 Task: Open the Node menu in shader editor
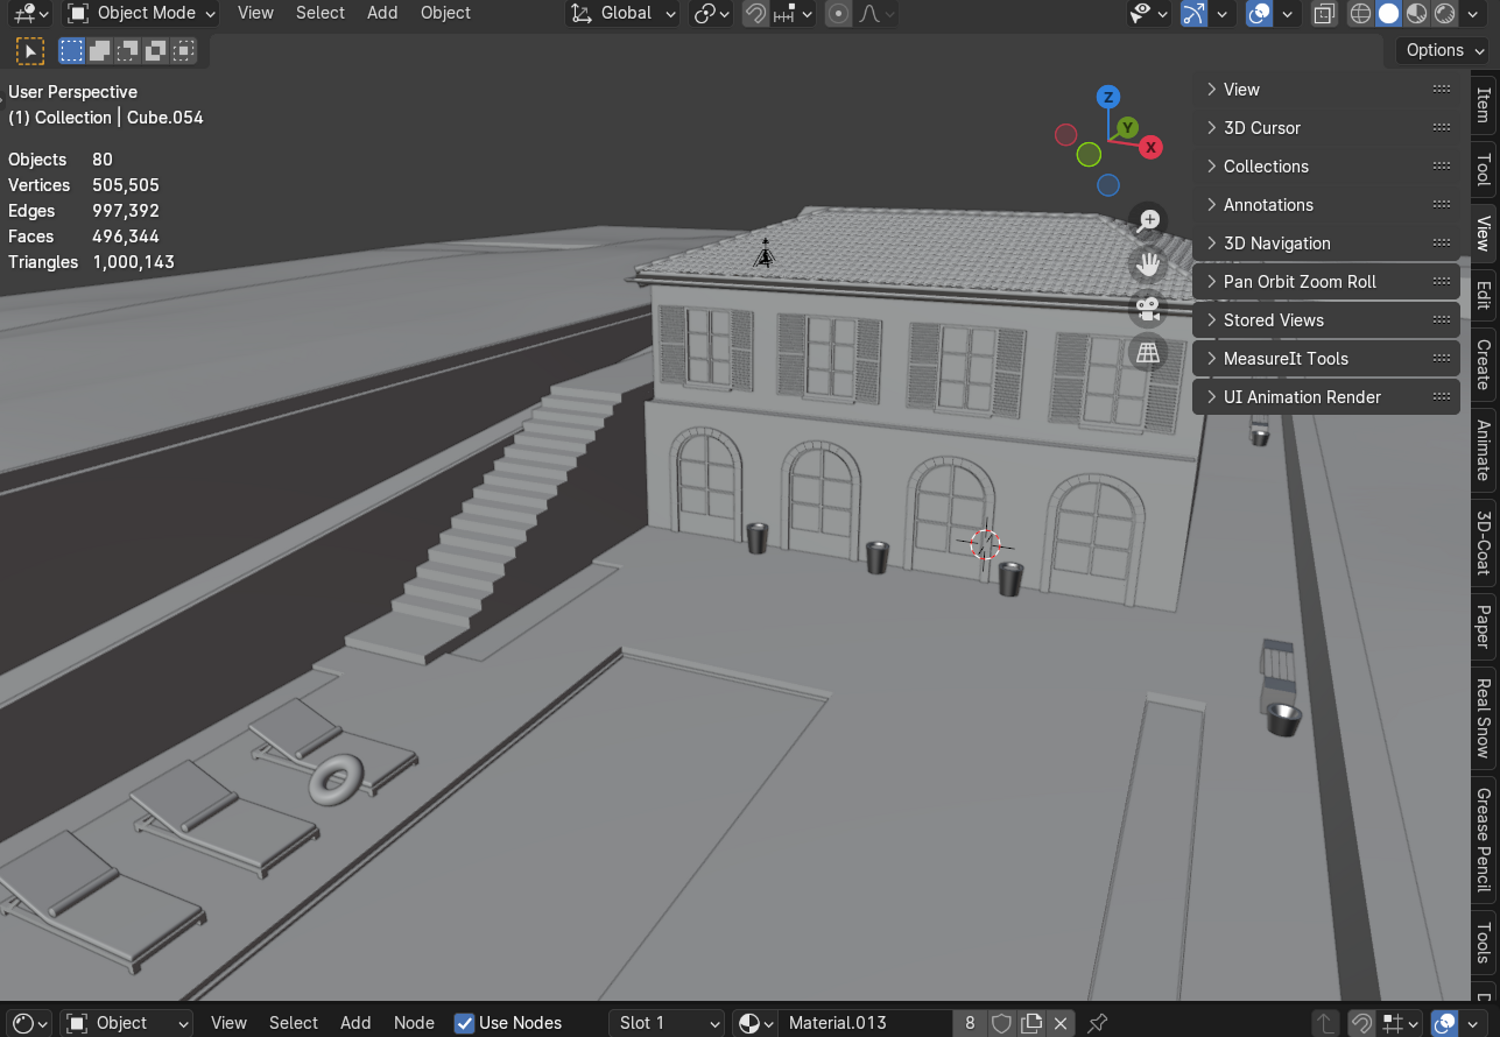[x=414, y=1023]
